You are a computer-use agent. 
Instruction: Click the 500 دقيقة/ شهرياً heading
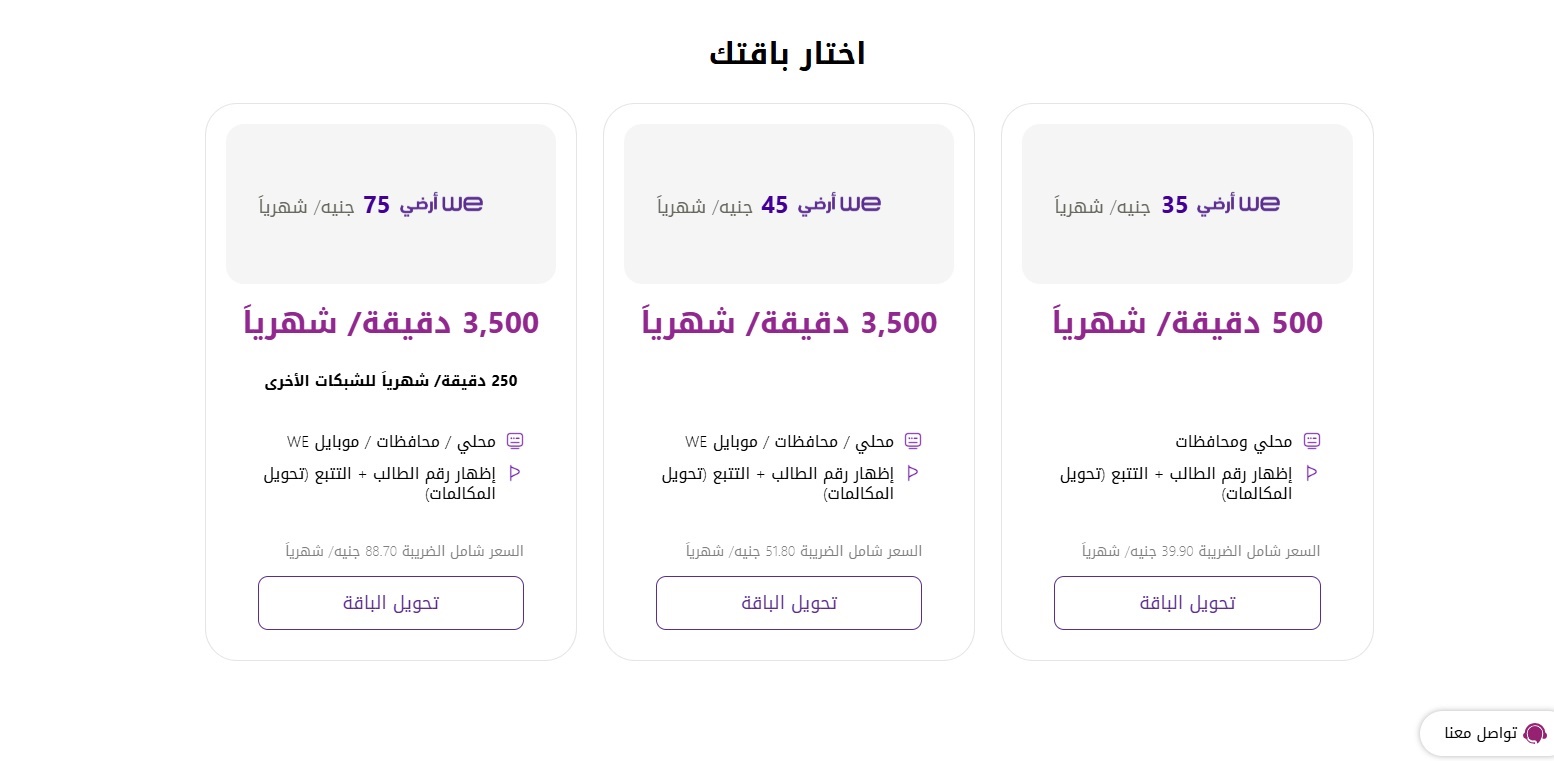pos(1187,323)
